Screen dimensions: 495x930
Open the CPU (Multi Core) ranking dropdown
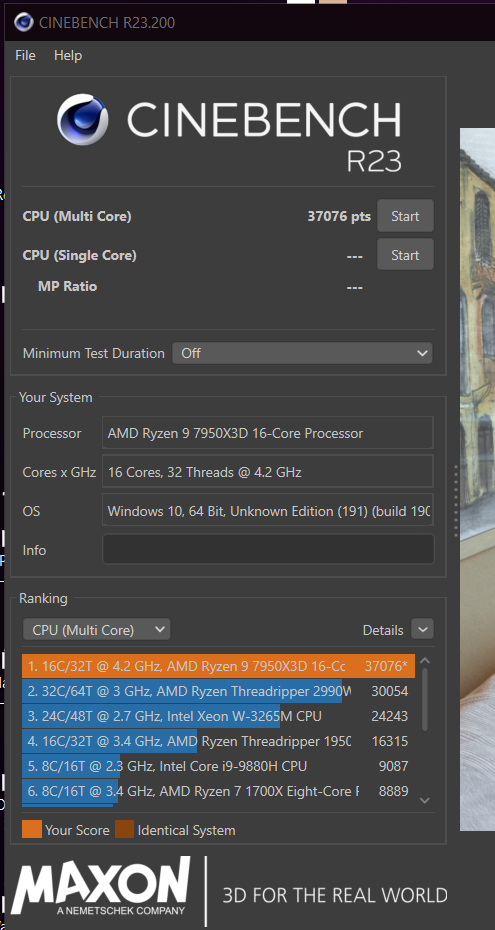(97, 629)
